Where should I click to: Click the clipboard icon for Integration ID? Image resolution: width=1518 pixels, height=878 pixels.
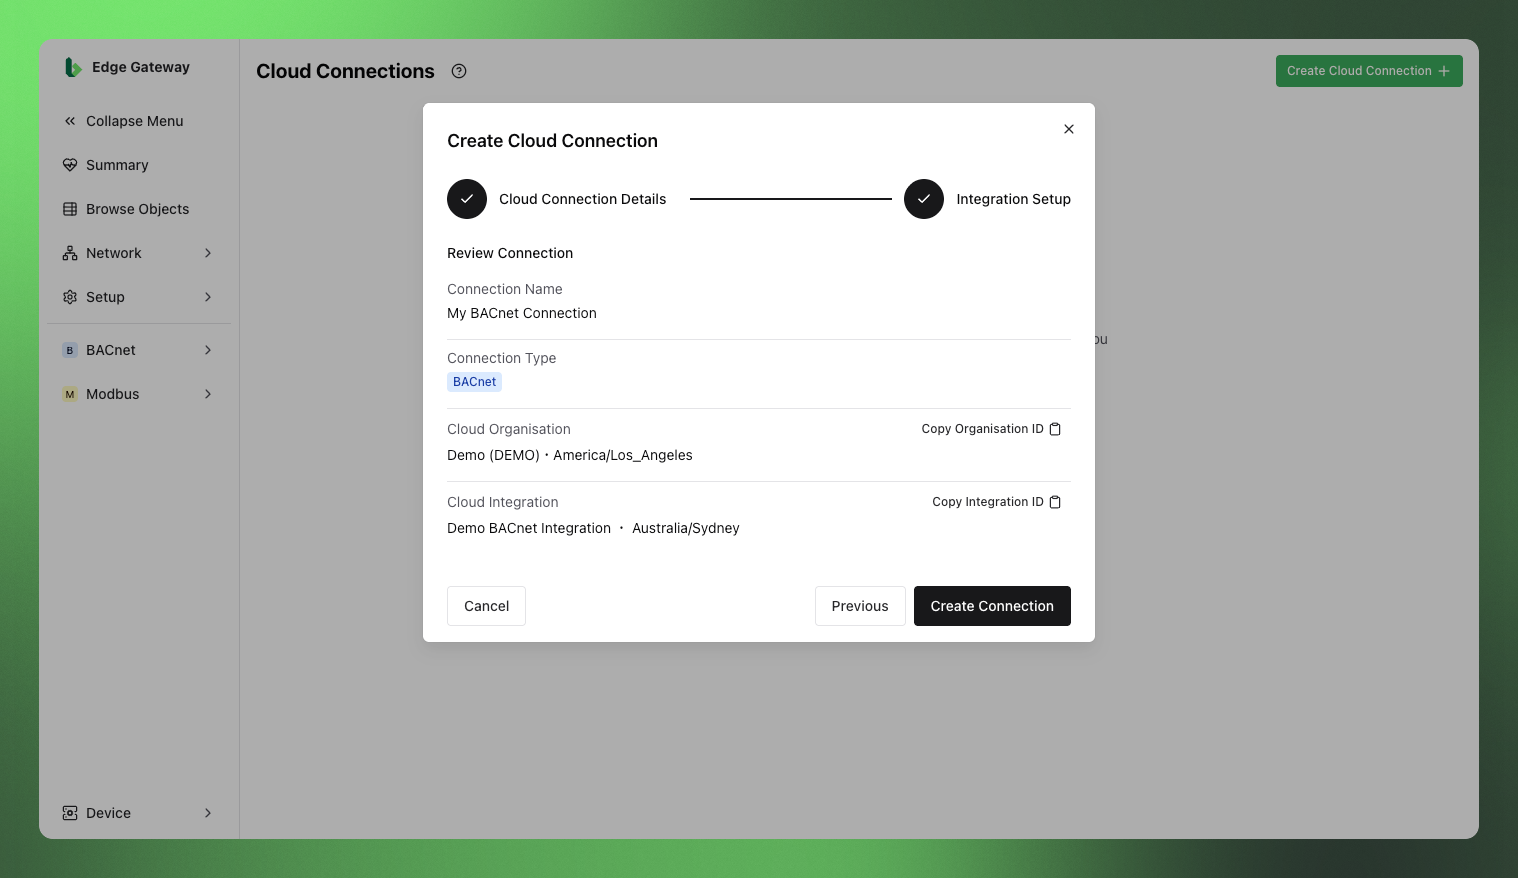click(x=1055, y=502)
